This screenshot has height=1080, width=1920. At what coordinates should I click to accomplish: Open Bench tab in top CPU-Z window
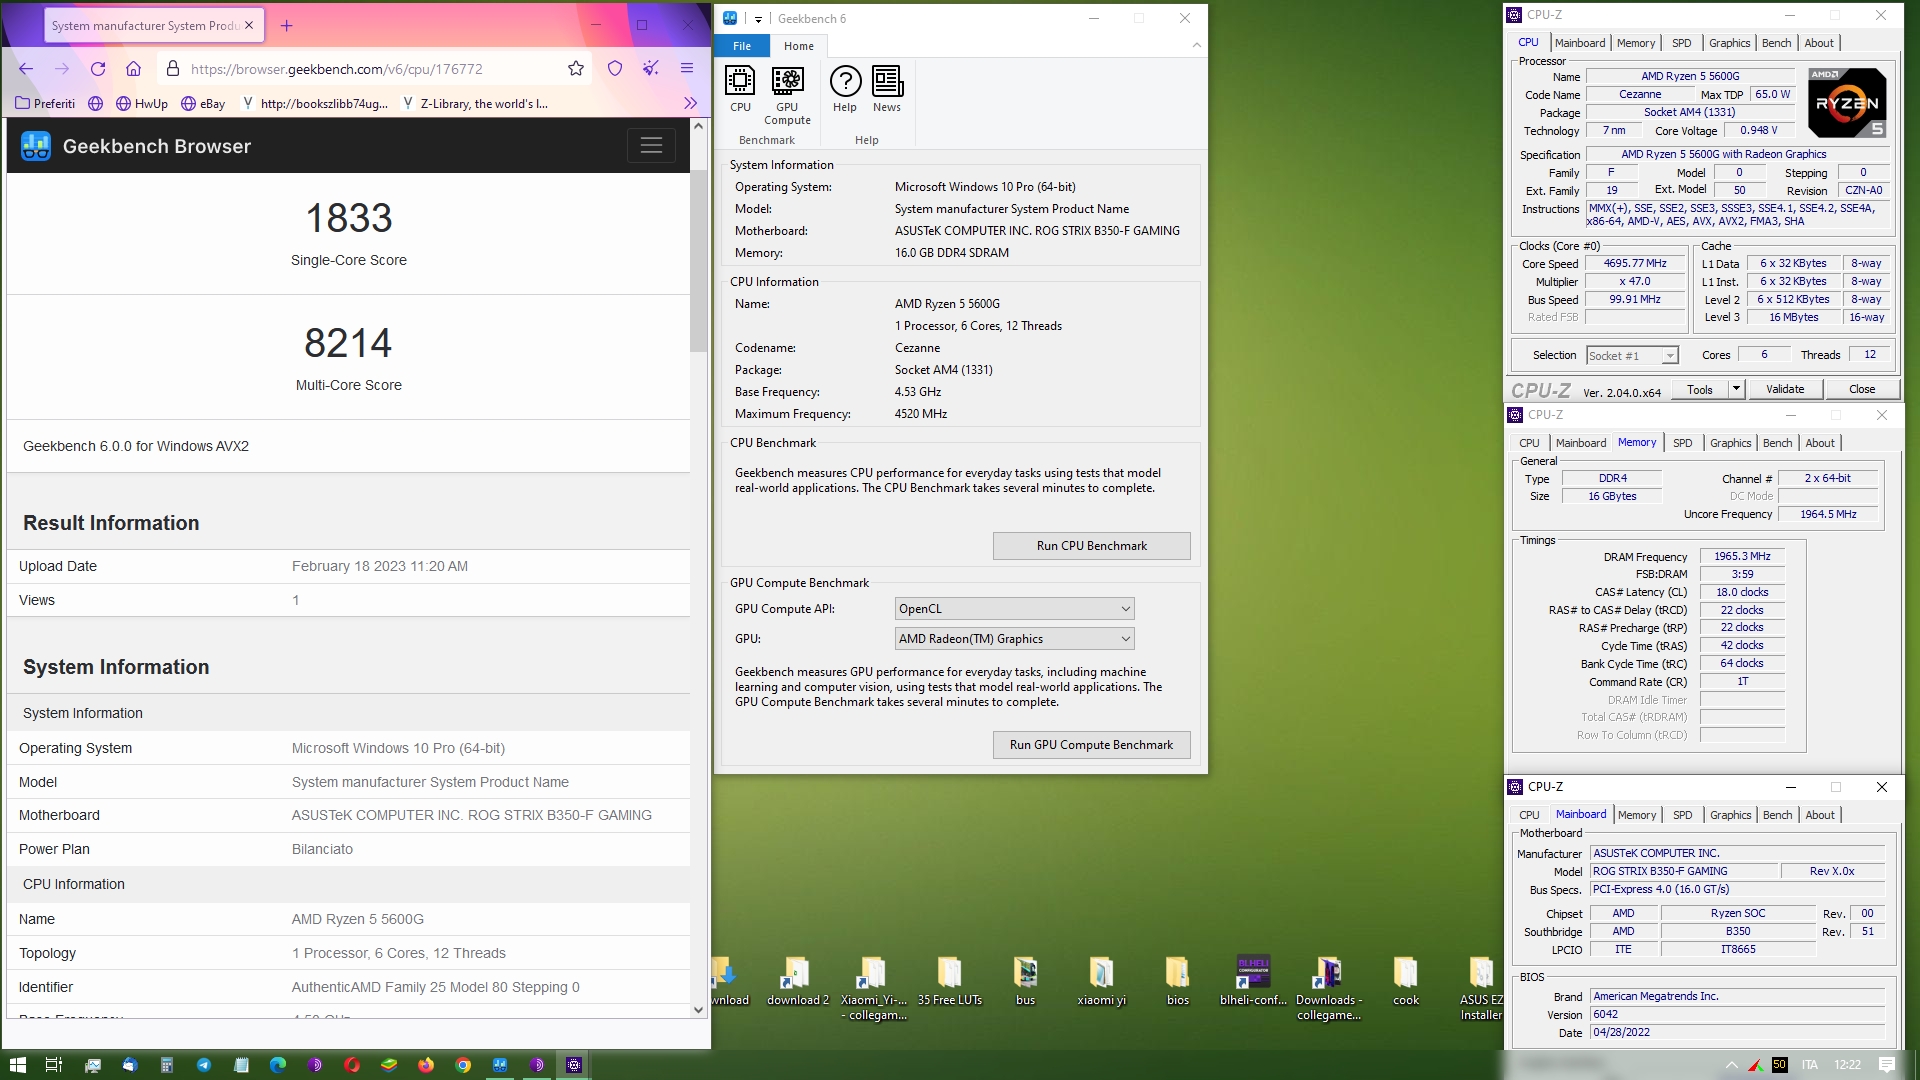(x=1776, y=43)
